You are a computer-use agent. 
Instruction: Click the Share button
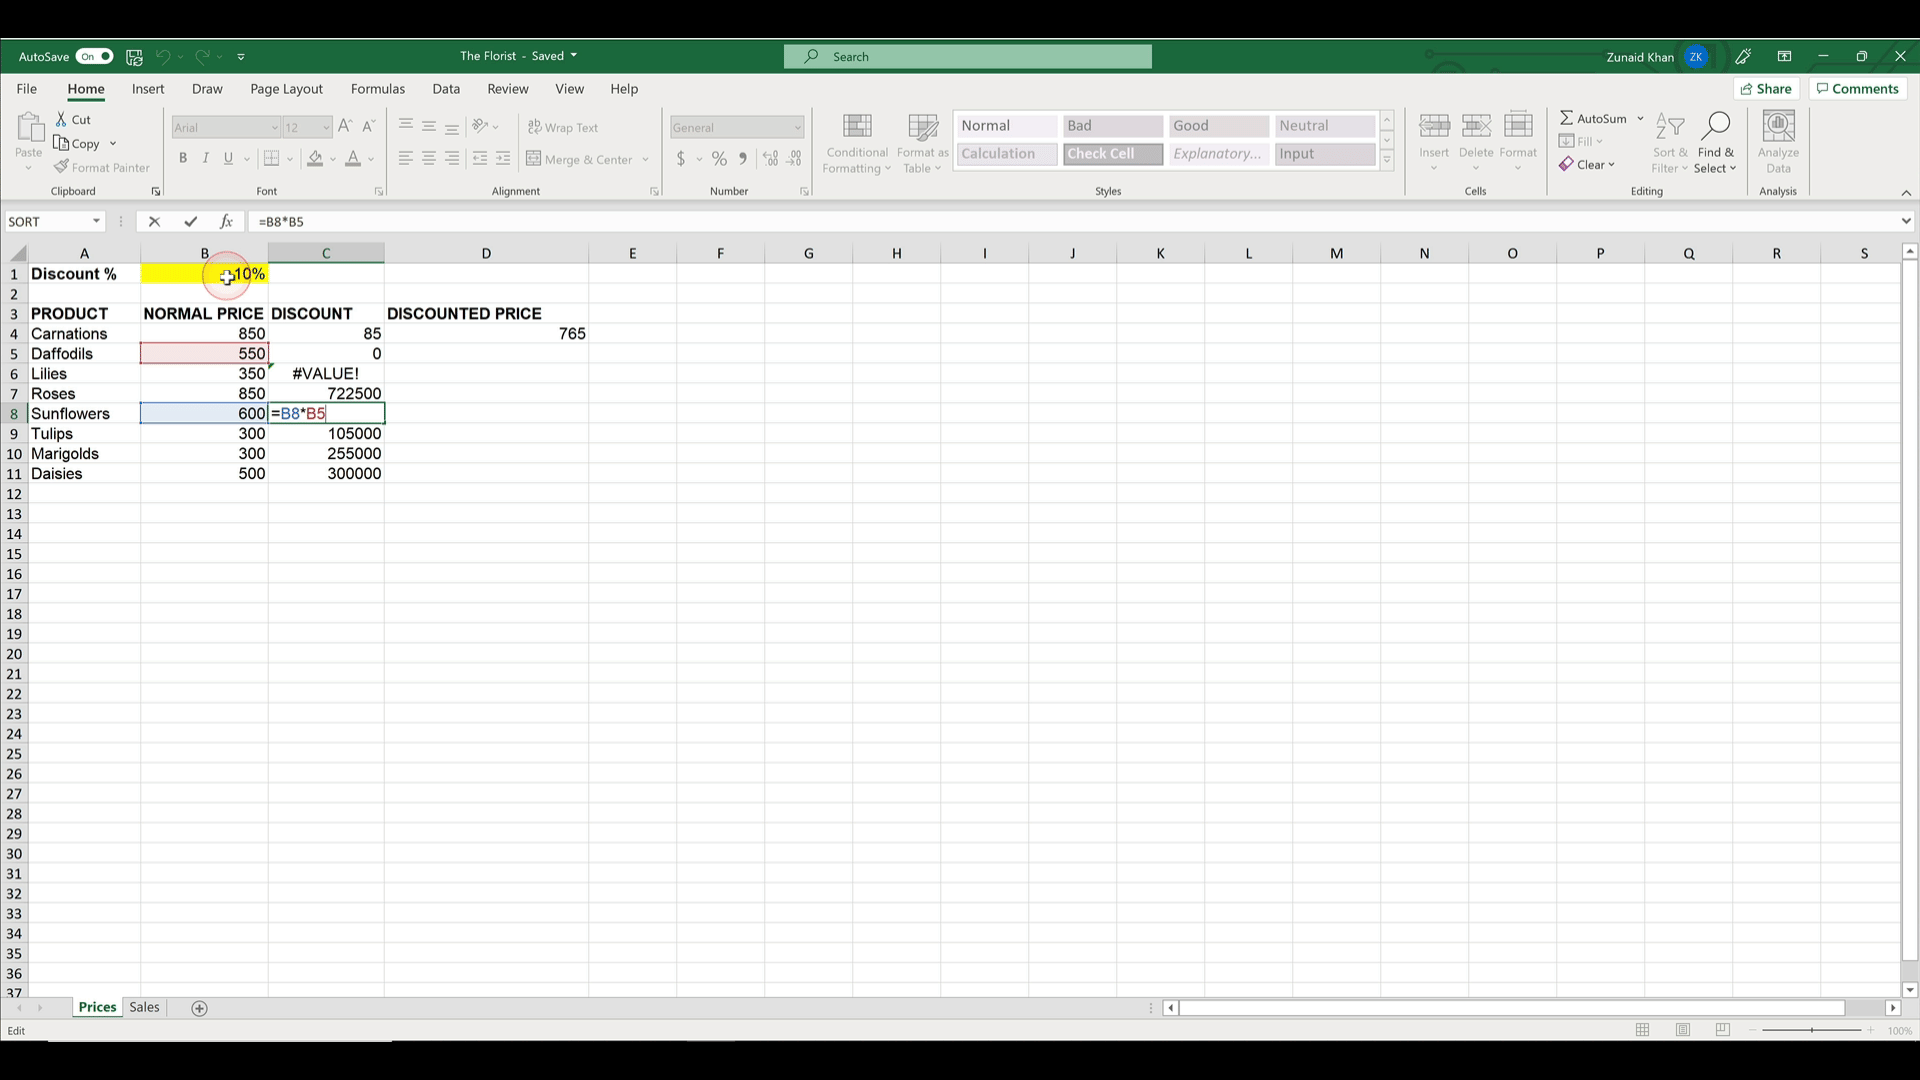point(1766,89)
